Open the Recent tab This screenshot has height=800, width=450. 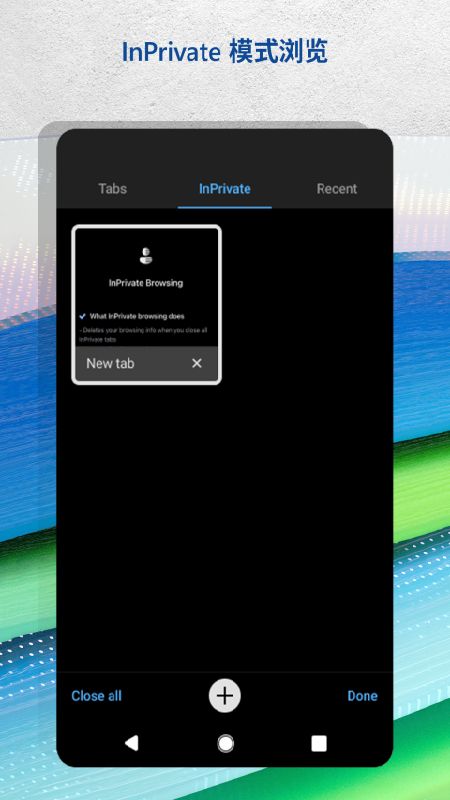pyautogui.click(x=337, y=189)
